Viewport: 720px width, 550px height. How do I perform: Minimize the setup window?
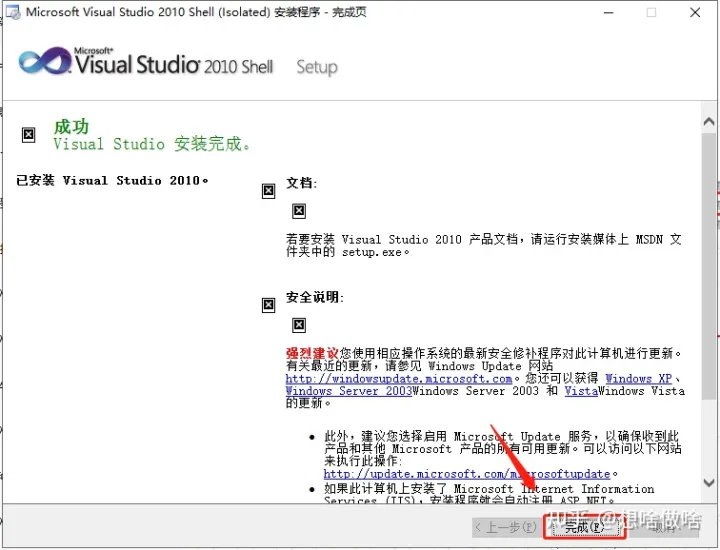pyautogui.click(x=609, y=12)
